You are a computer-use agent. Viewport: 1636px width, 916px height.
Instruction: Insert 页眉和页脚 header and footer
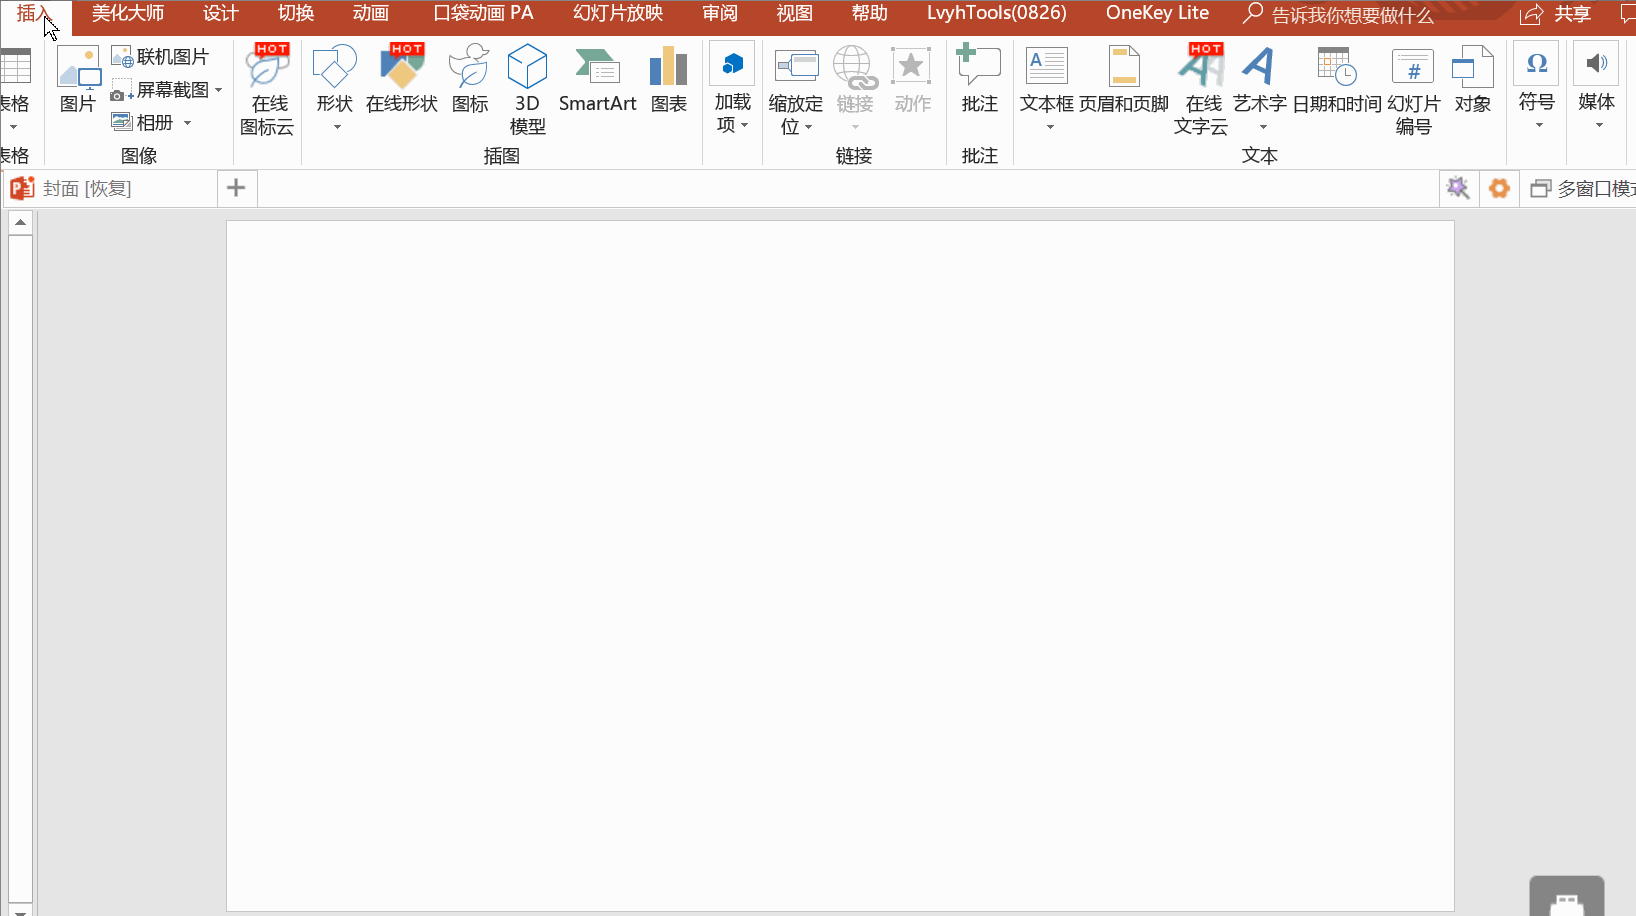1124,79
